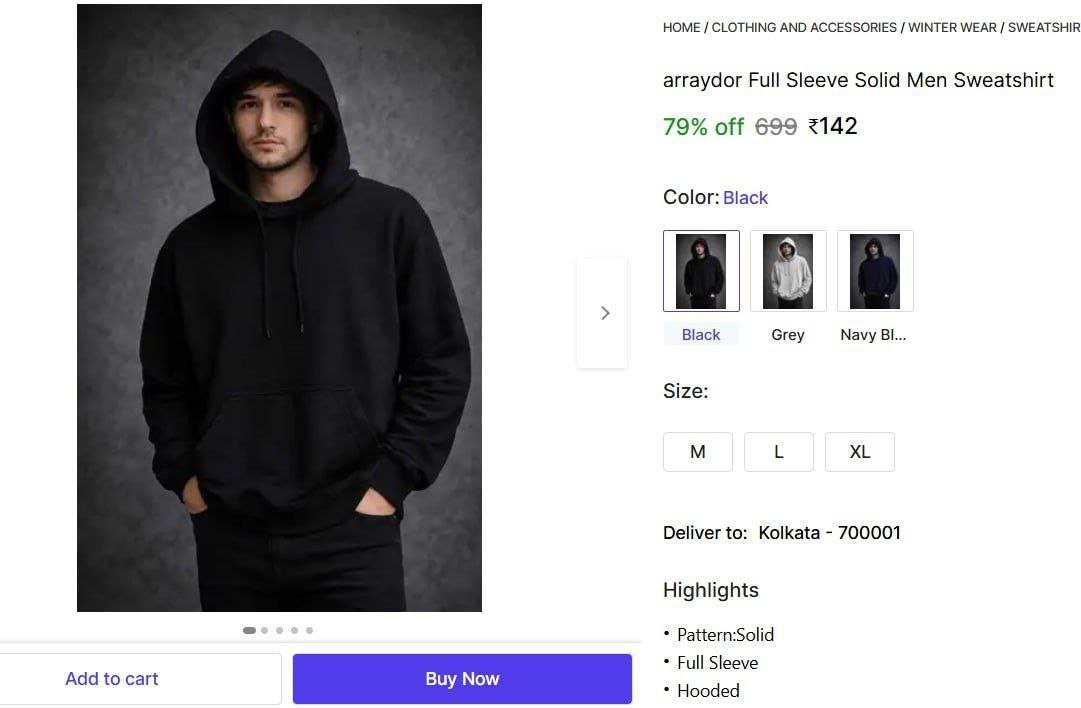Select size L
The height and width of the screenshot is (708, 1081).
pos(779,452)
